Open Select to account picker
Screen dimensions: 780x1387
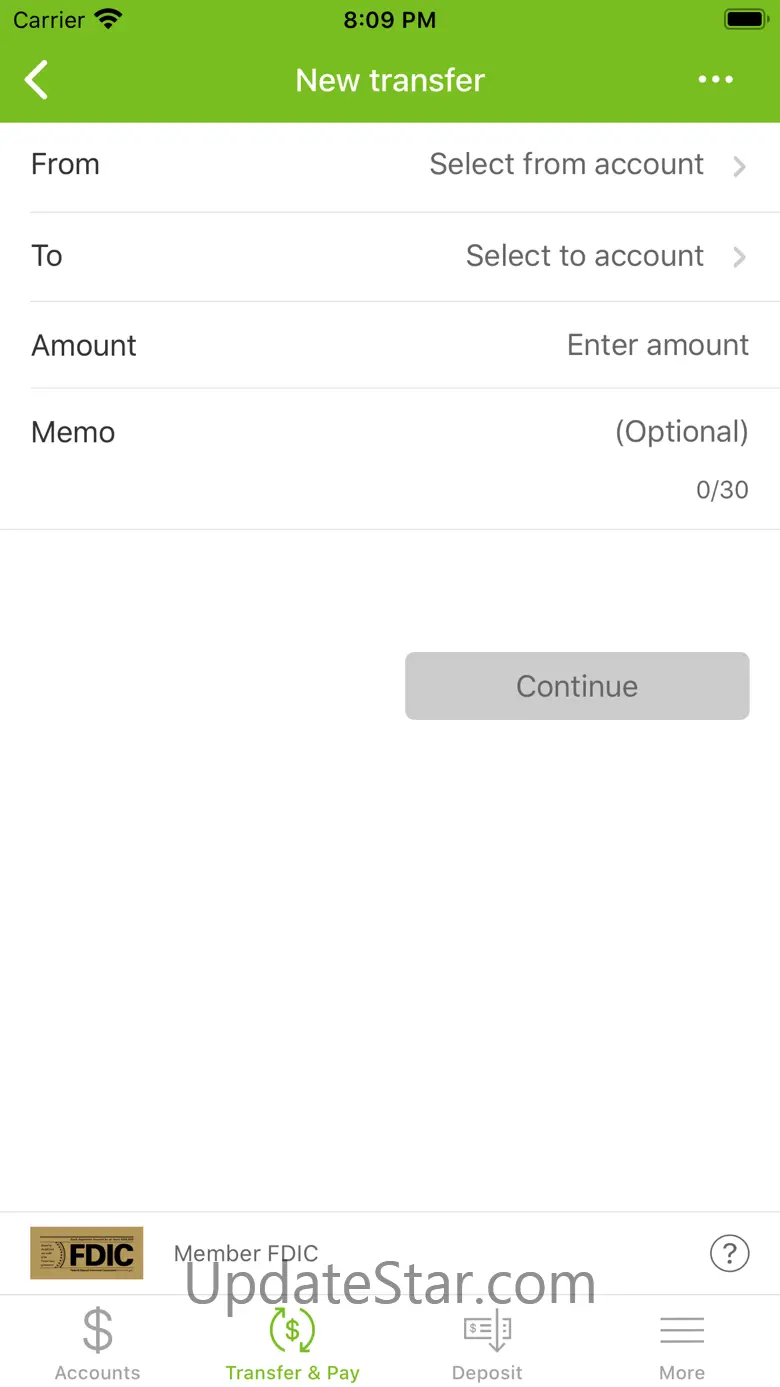[584, 256]
